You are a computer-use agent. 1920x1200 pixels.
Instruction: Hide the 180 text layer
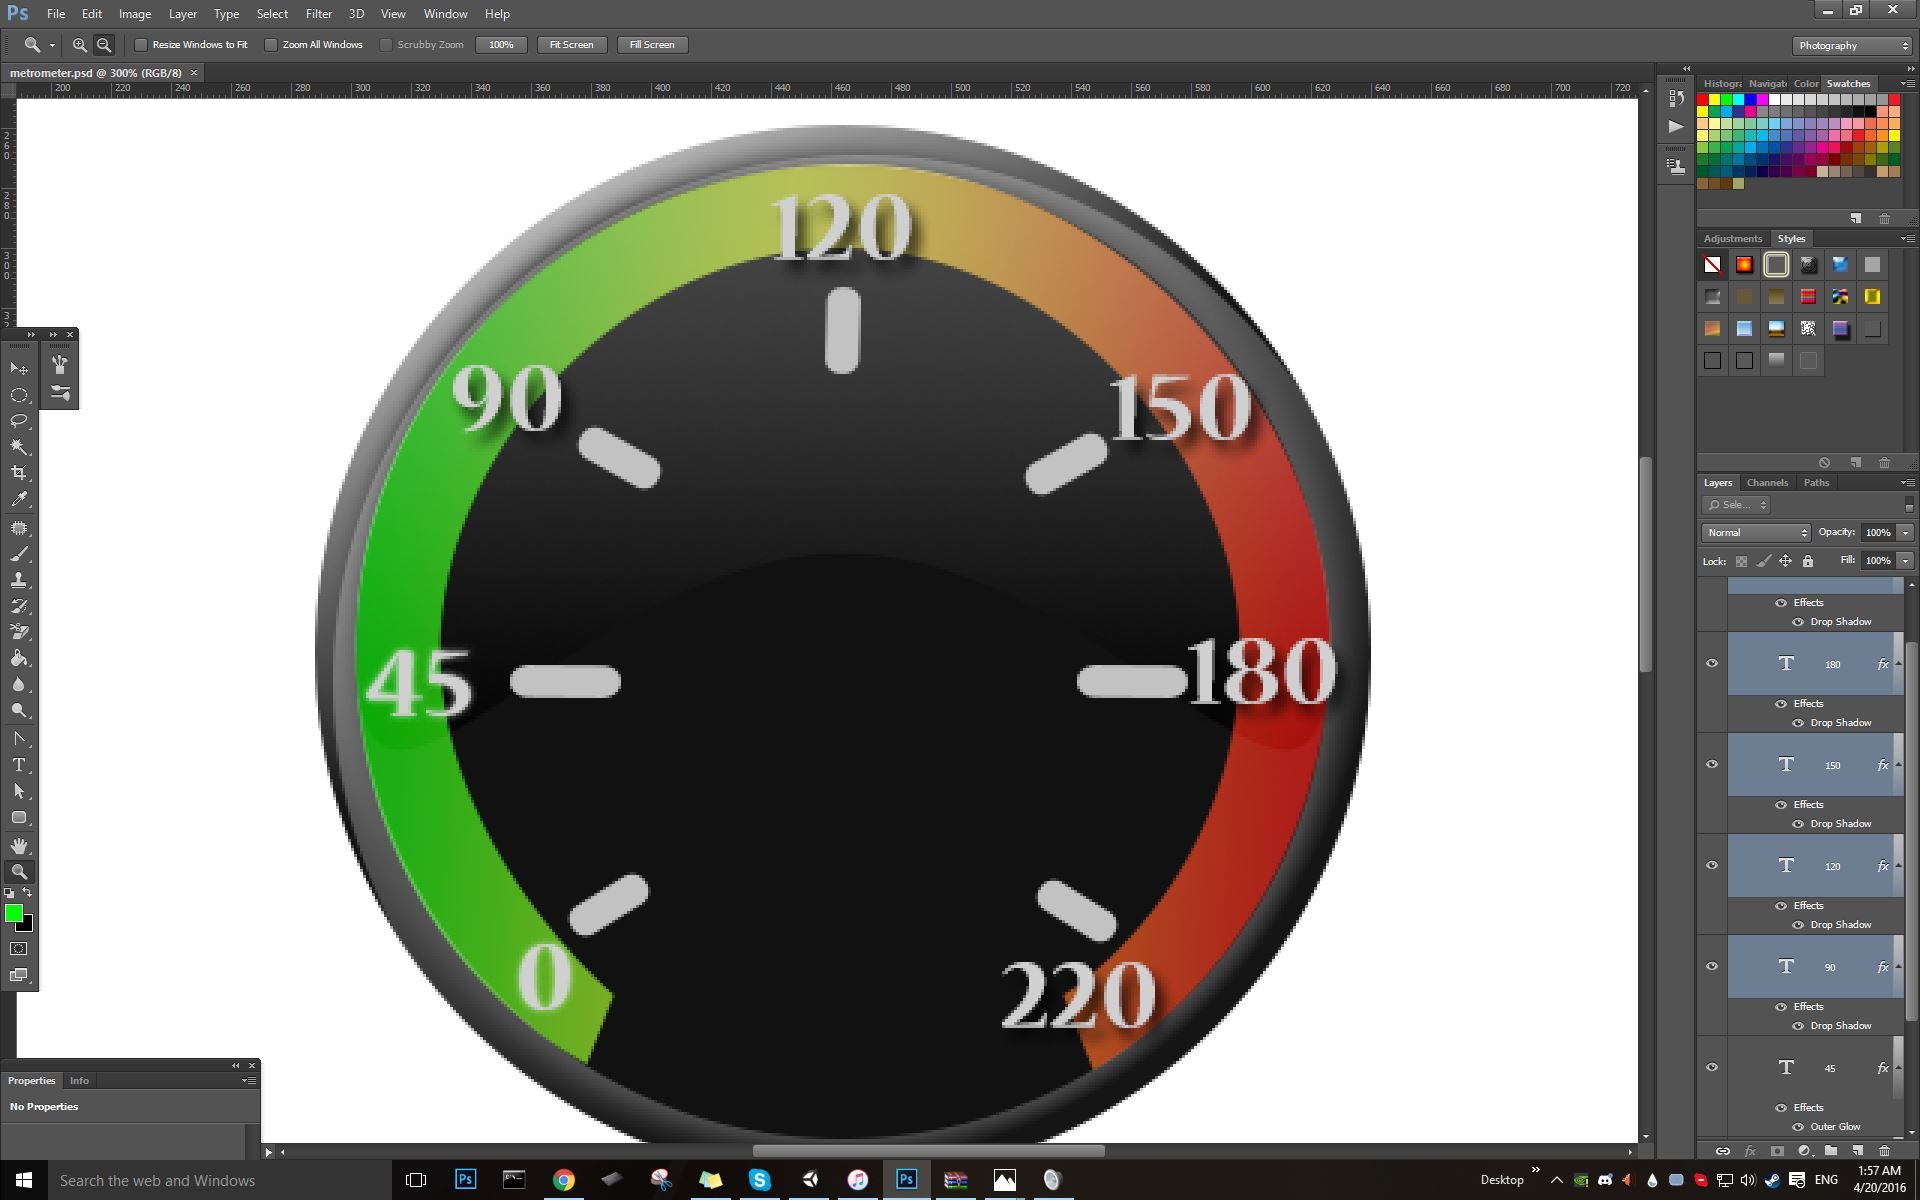[x=1712, y=663]
